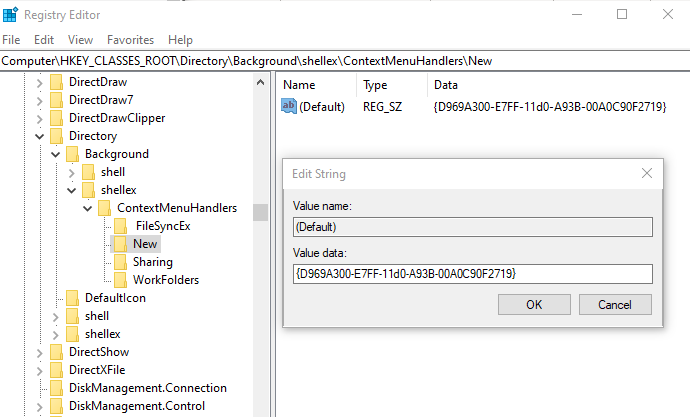
Task: Click the DiskManagement.Connection folder icon
Action: coord(56,388)
